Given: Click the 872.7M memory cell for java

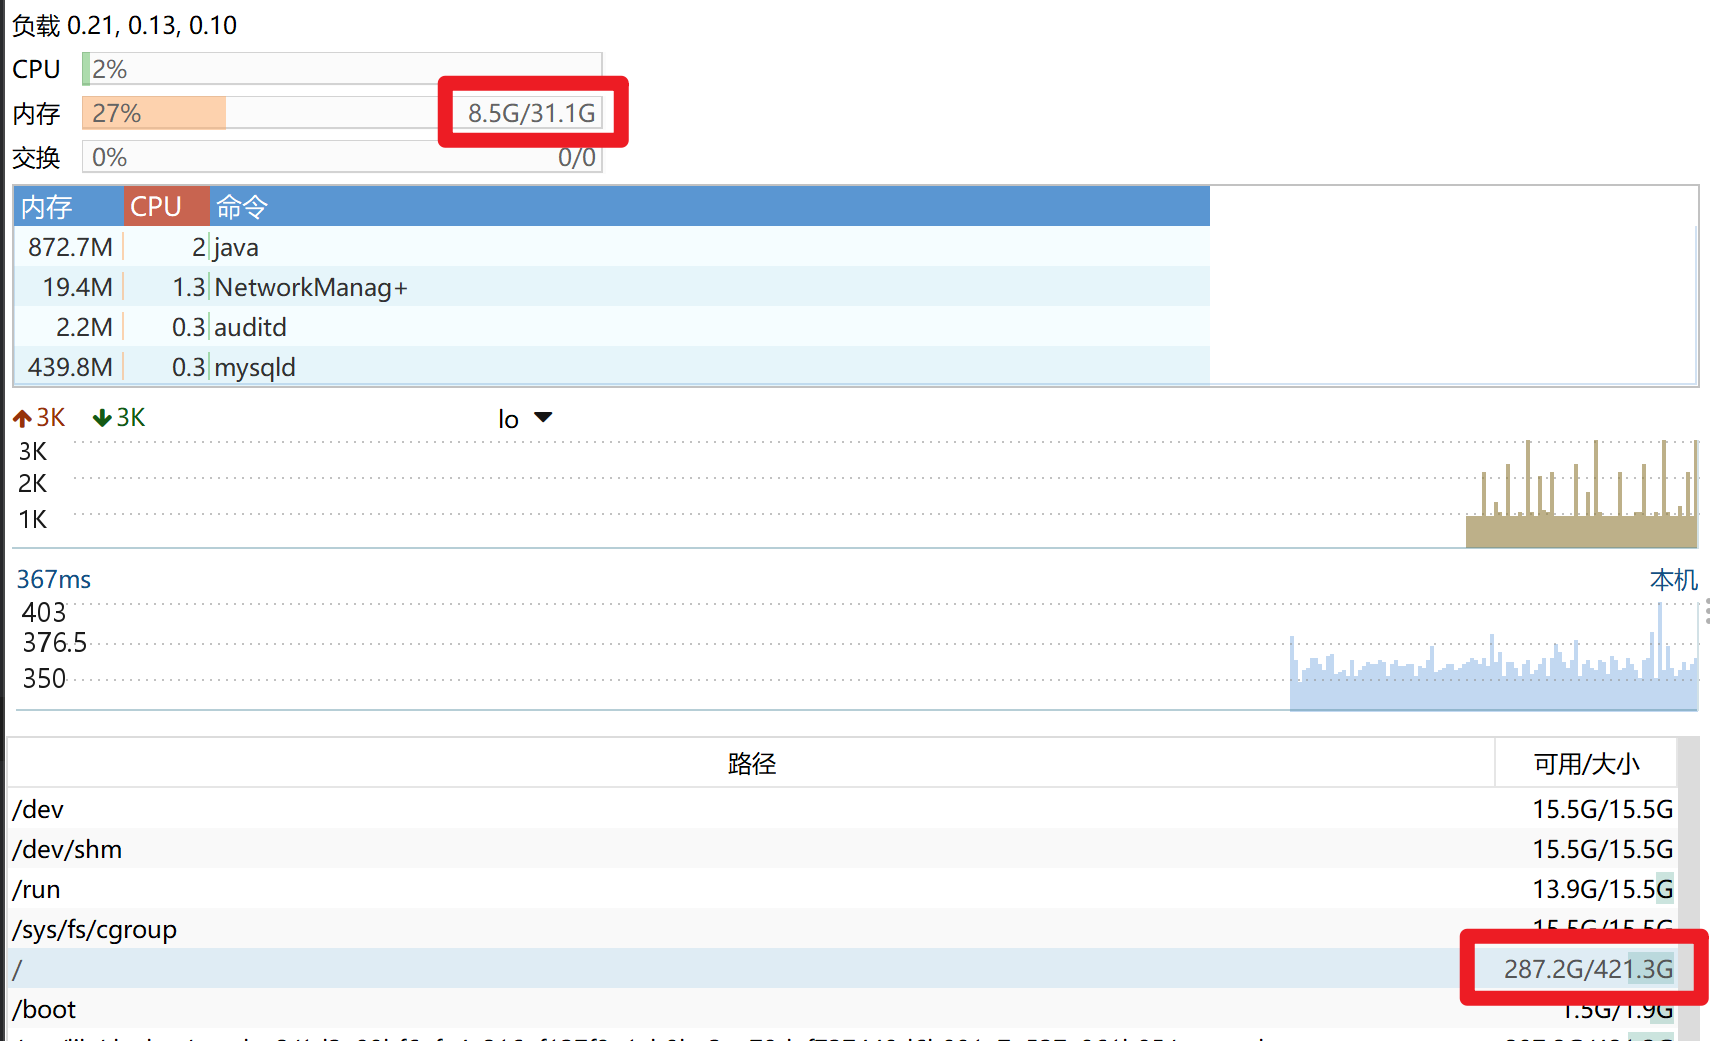Looking at the screenshot, I should (70, 247).
